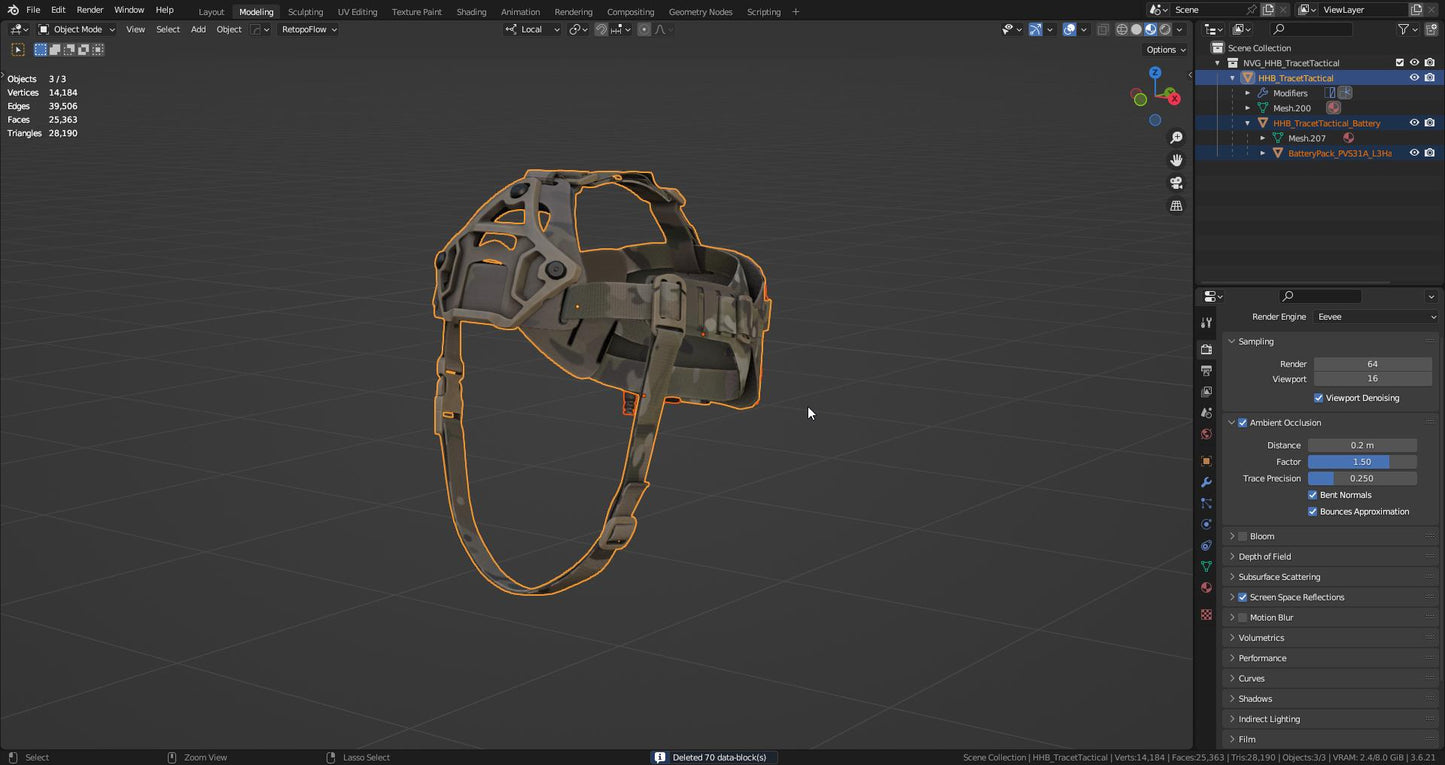This screenshot has height=765, width=1445.
Task: Expand the Depth of Field panel
Action: tap(1264, 557)
